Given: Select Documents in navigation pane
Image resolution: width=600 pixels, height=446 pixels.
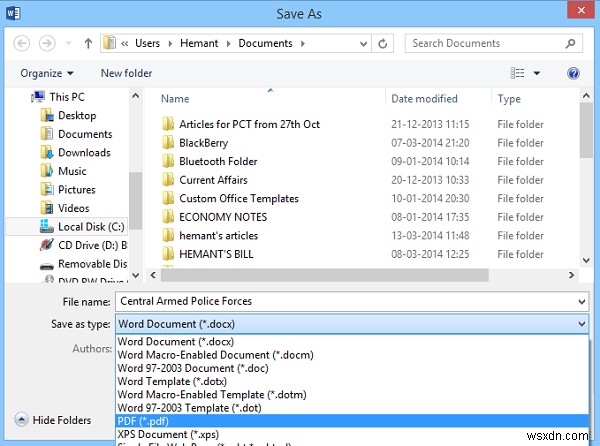Looking at the screenshot, I should [76, 134].
